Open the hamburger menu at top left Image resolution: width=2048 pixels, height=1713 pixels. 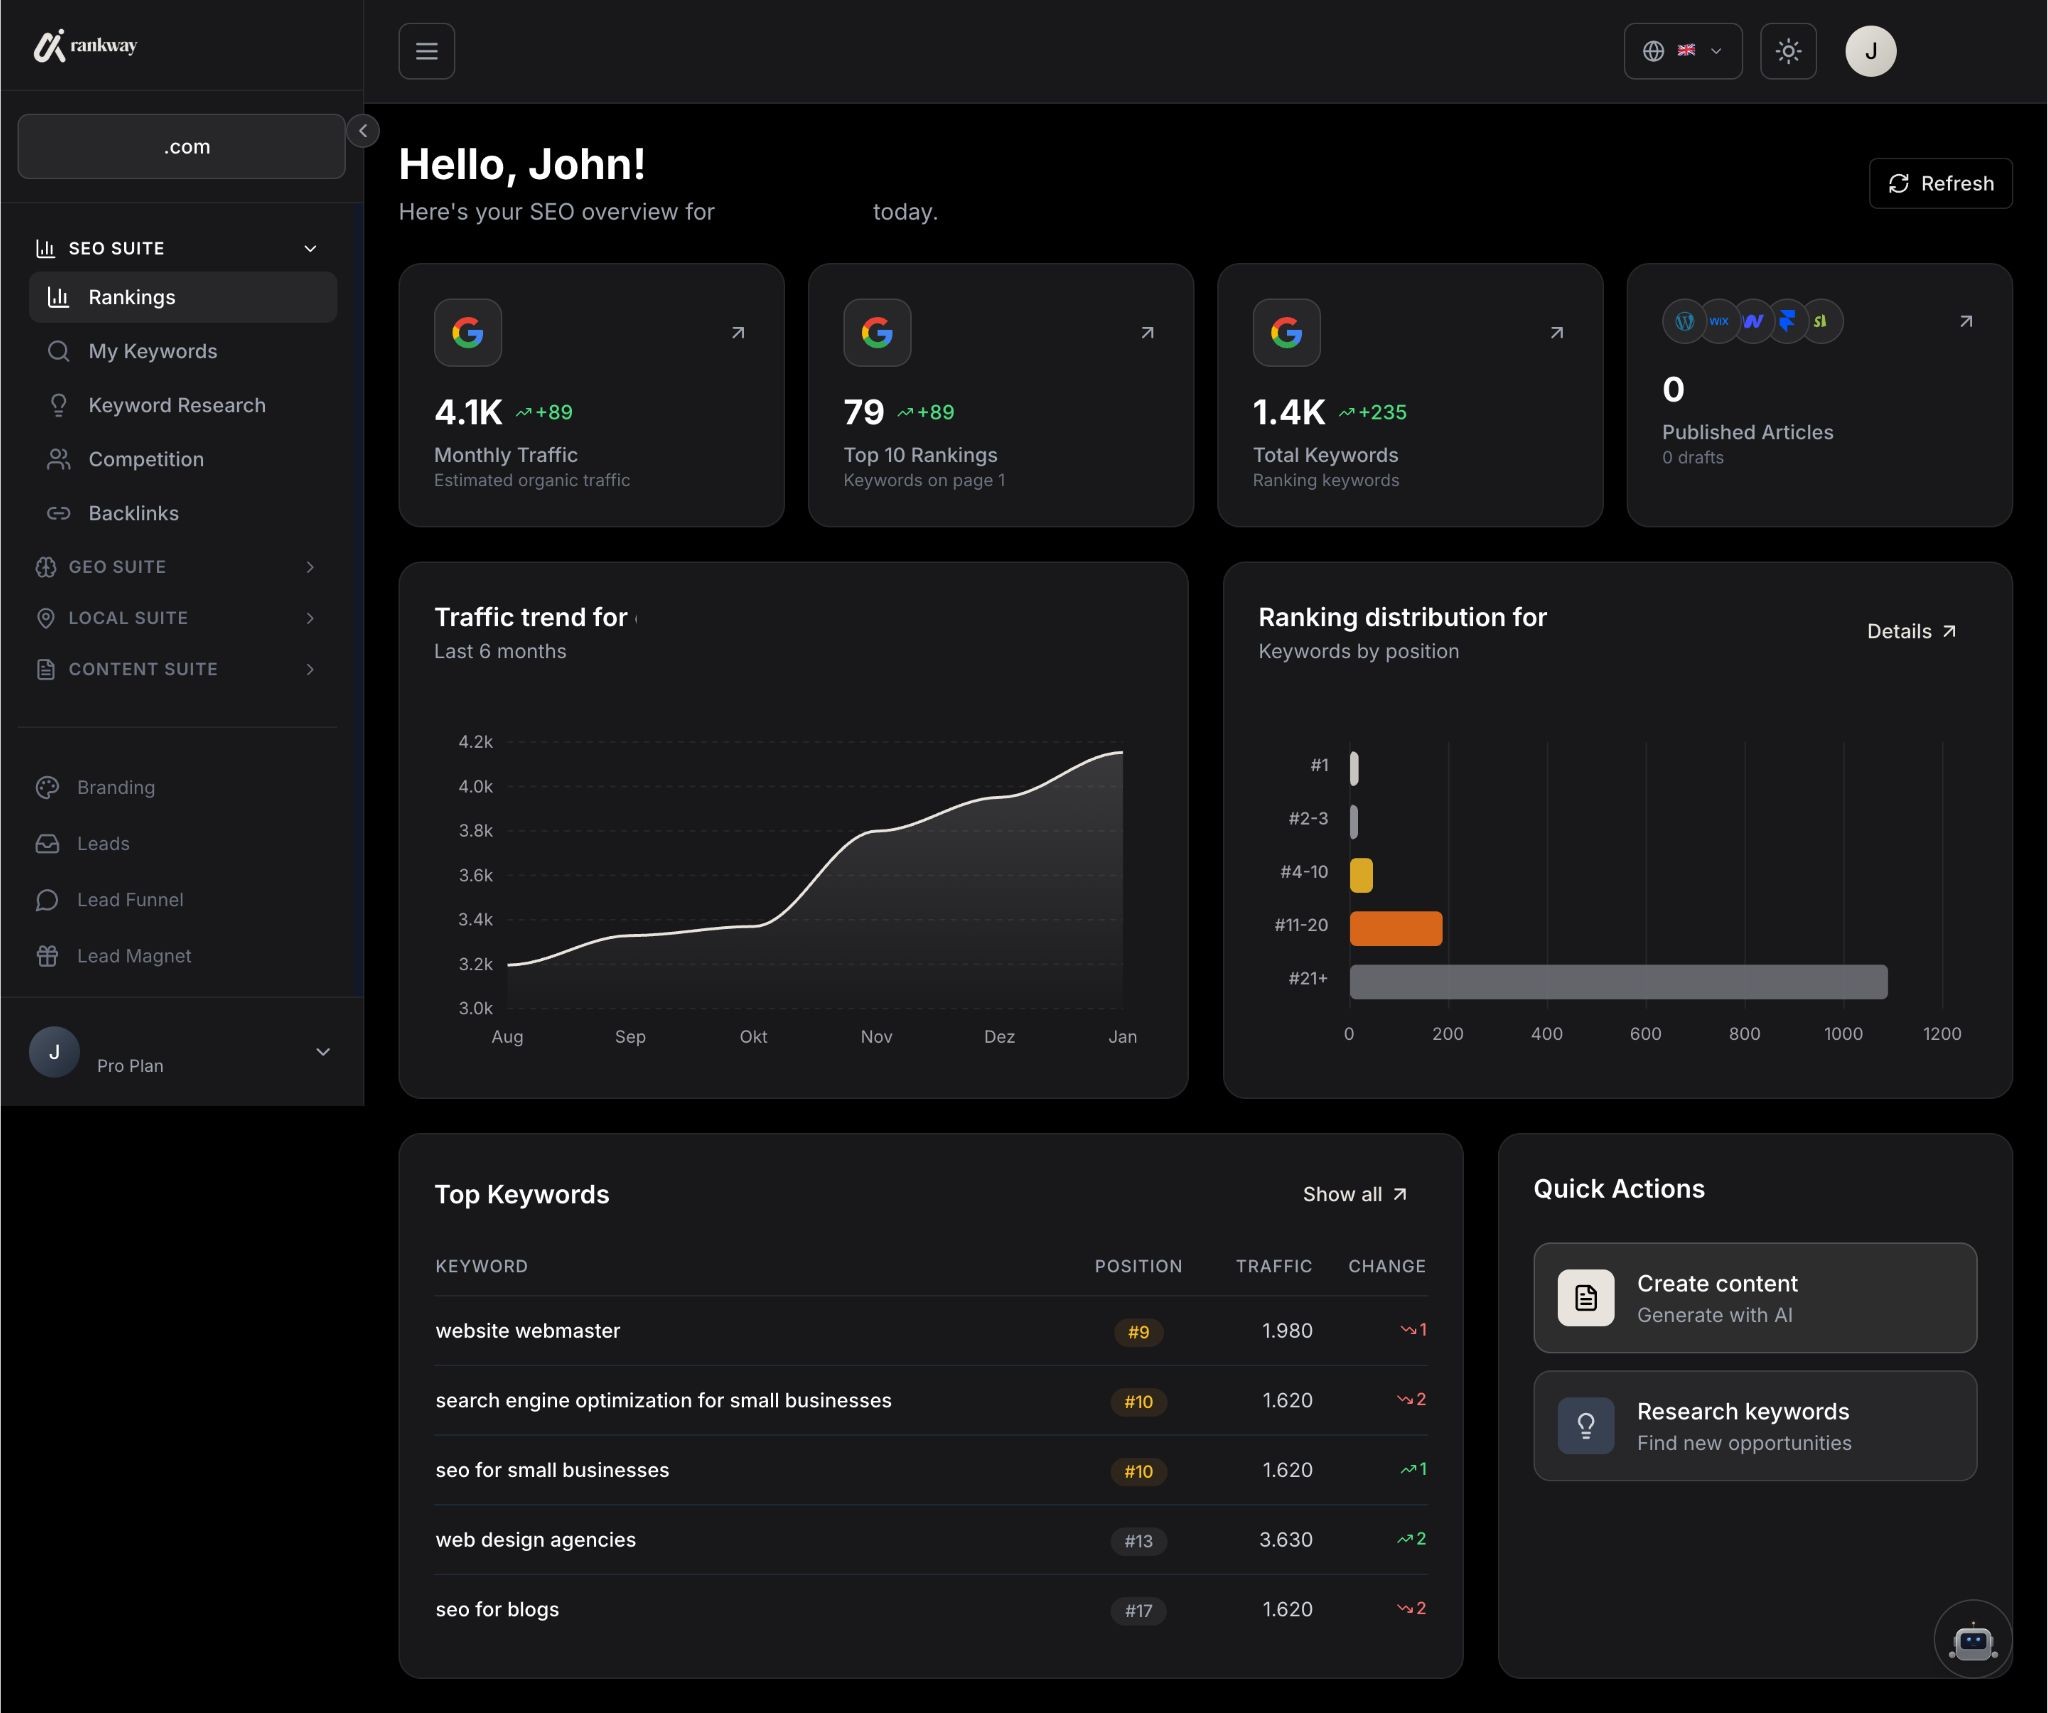[427, 50]
